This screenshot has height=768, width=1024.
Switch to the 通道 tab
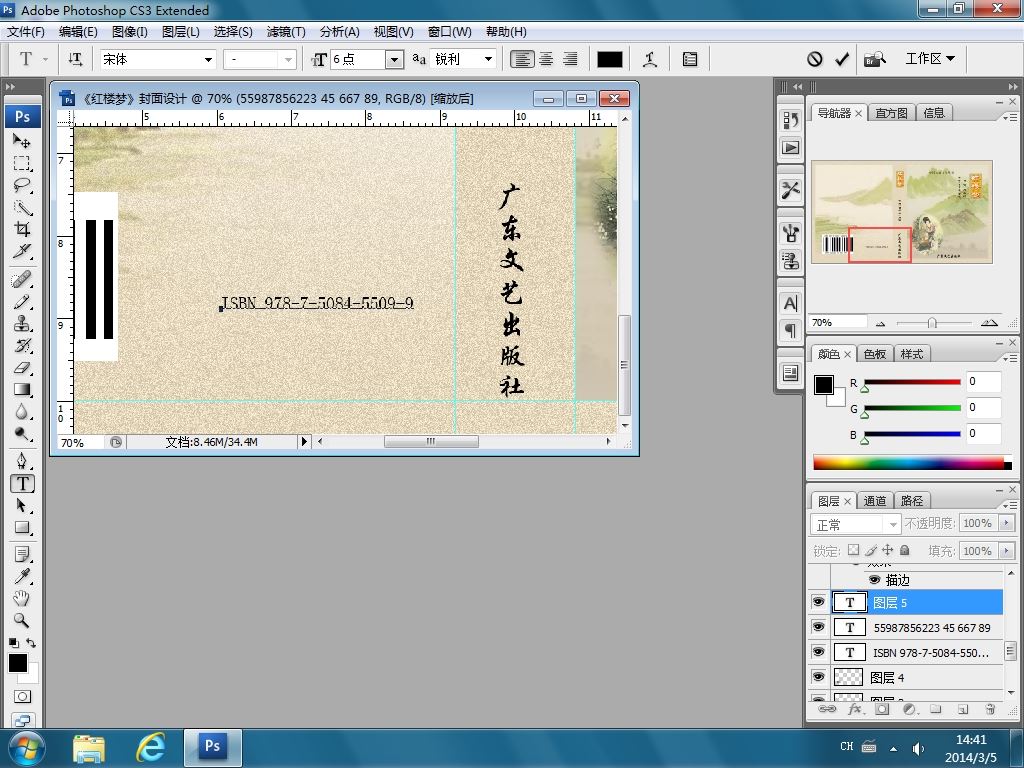click(x=874, y=501)
